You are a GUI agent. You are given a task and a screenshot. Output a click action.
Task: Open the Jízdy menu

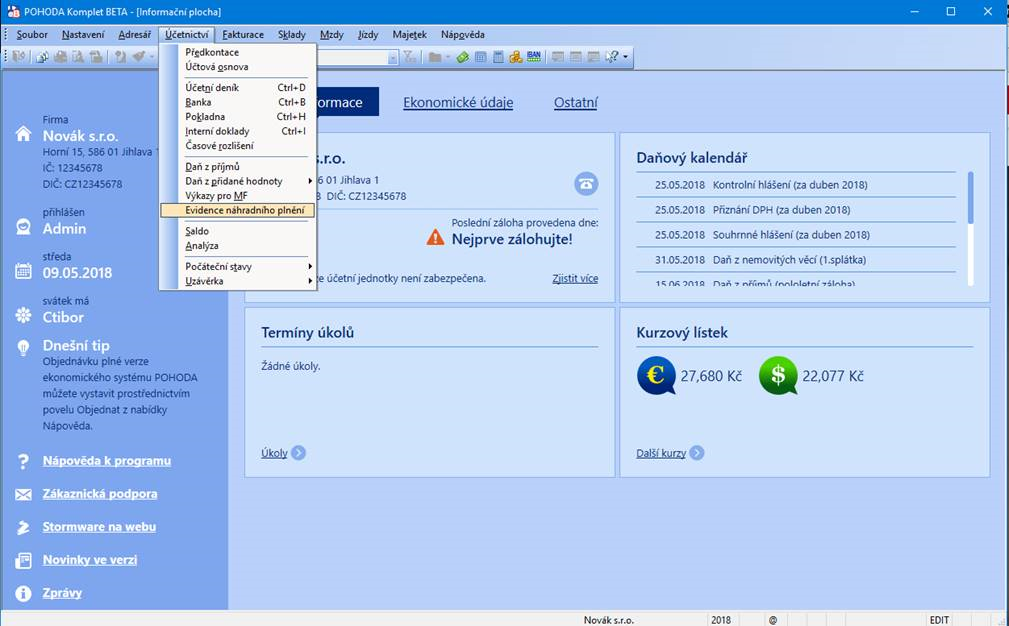pyautogui.click(x=368, y=35)
